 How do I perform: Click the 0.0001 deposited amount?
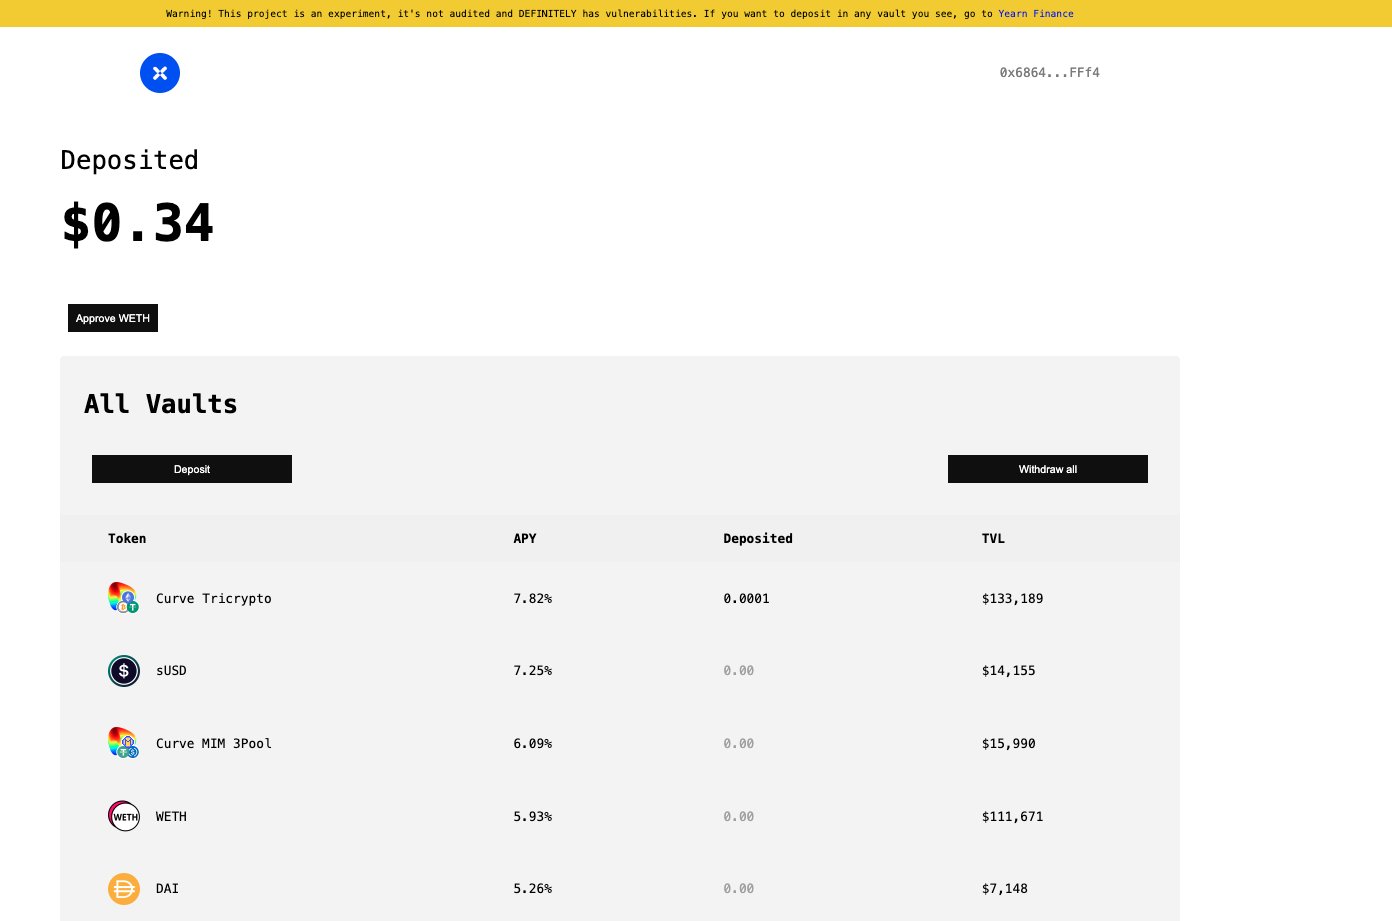point(747,598)
